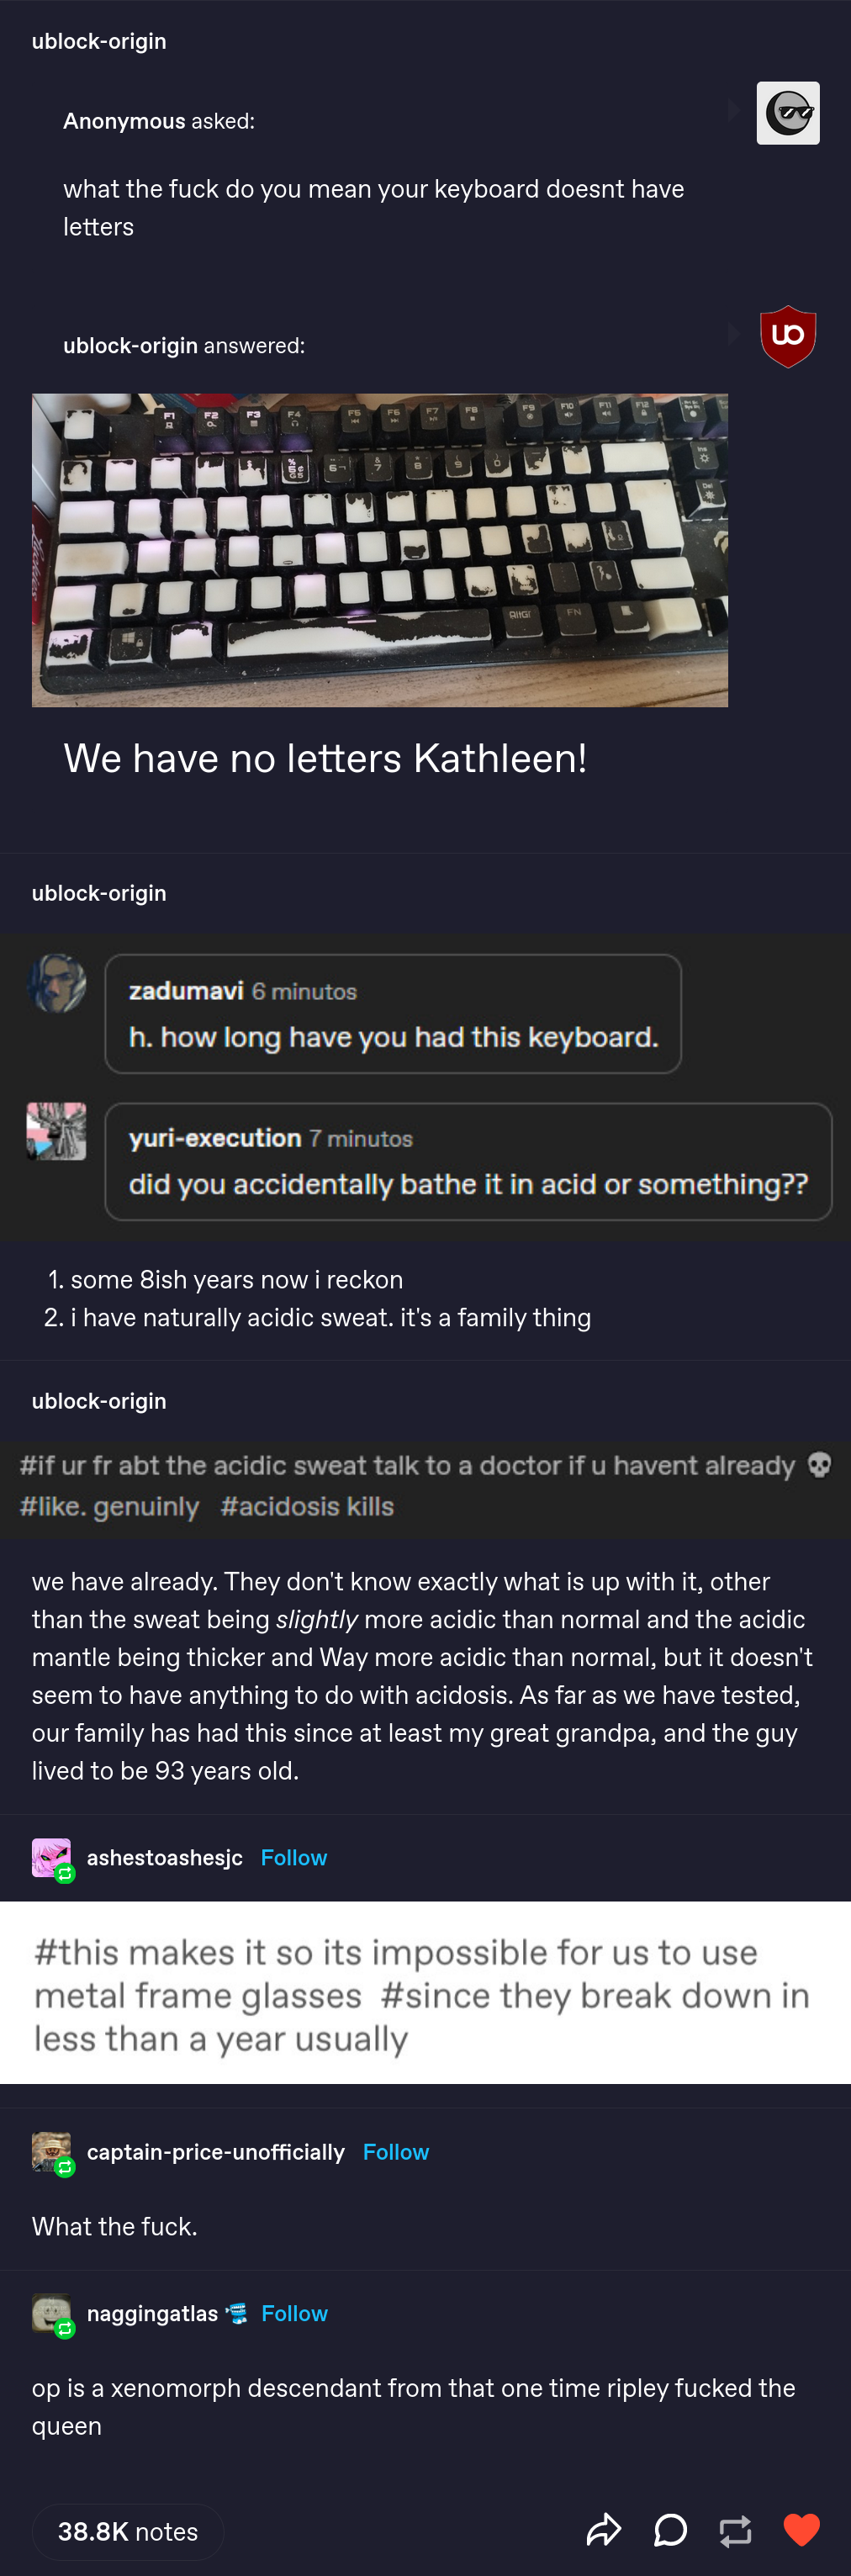Open ashestoashesjc's profile avatar

tap(51, 1857)
